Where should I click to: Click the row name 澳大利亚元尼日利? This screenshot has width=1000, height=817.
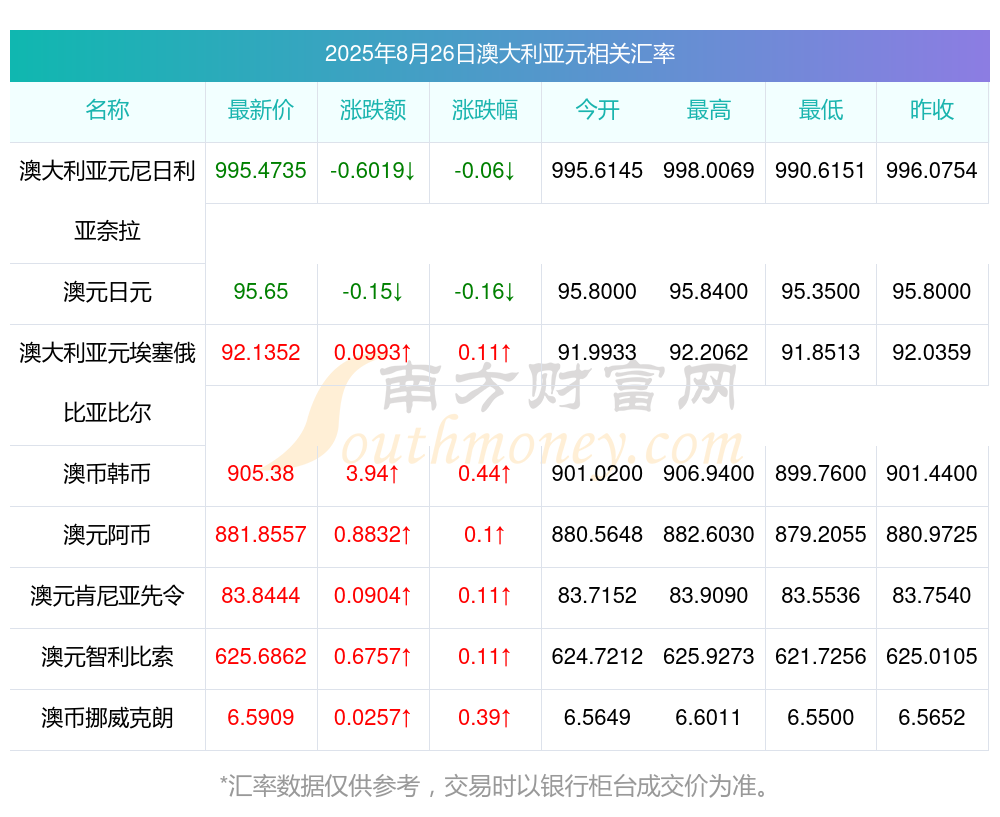pos(107,171)
